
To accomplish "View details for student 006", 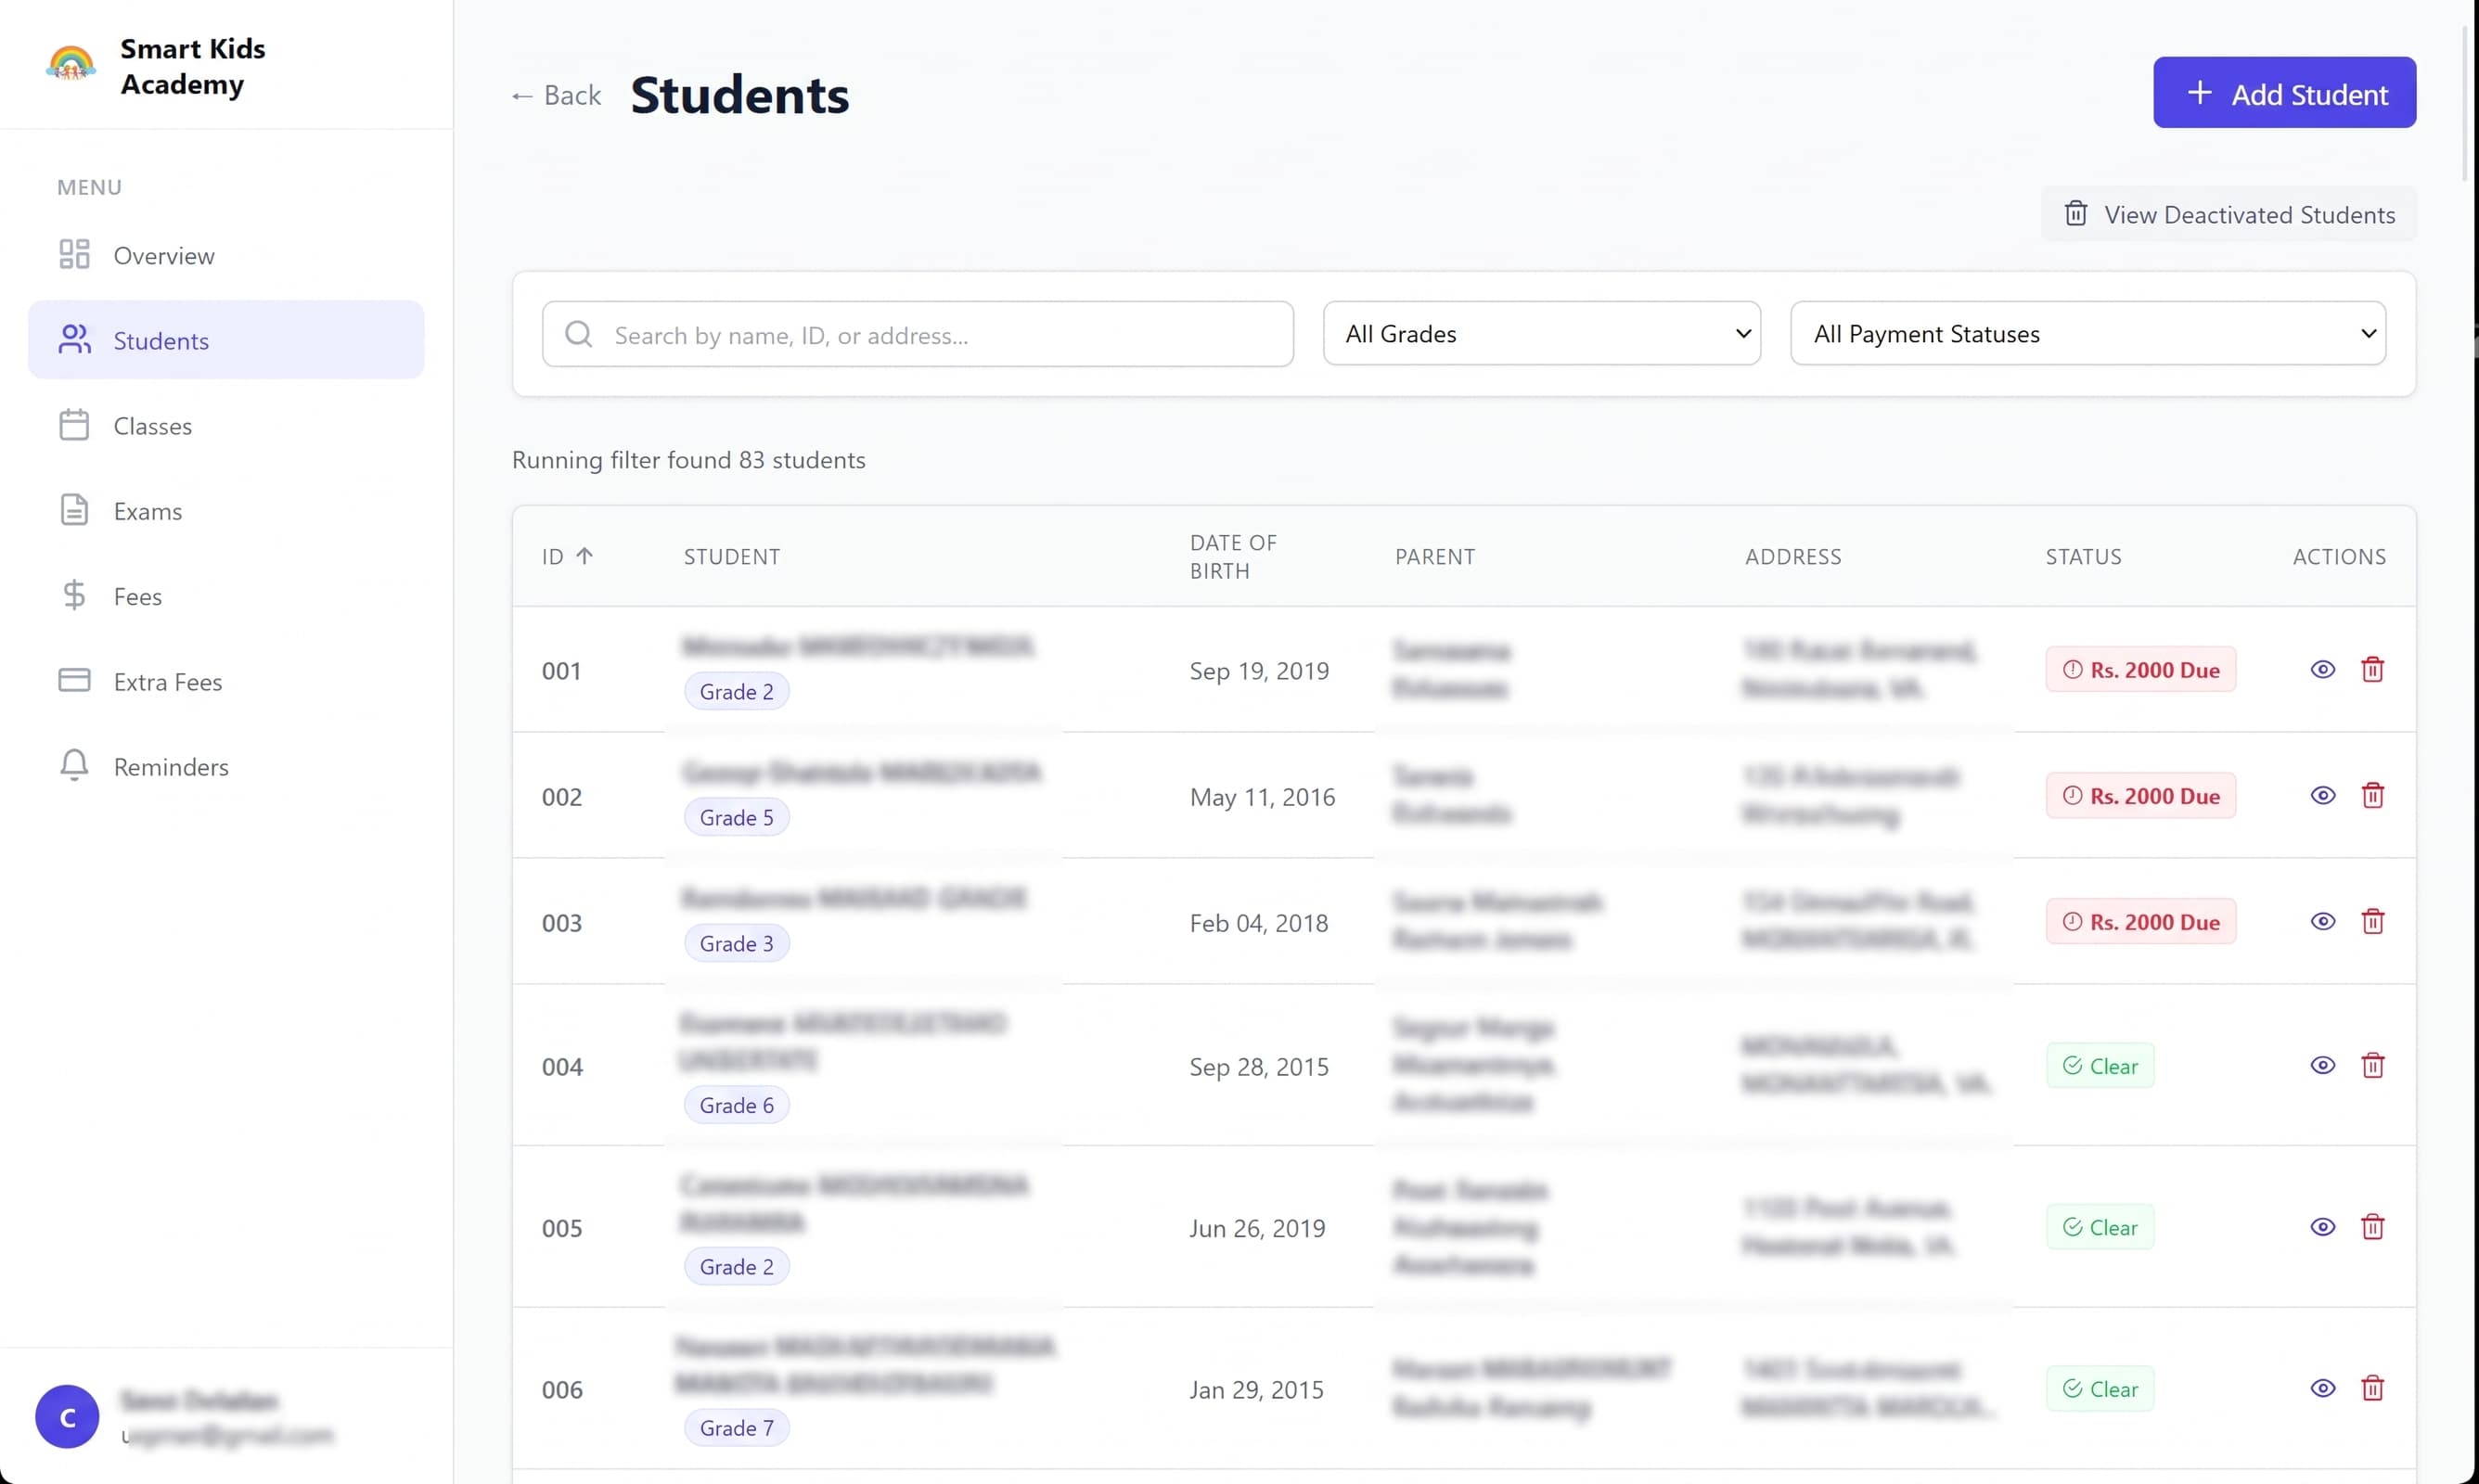I will (2322, 1388).
